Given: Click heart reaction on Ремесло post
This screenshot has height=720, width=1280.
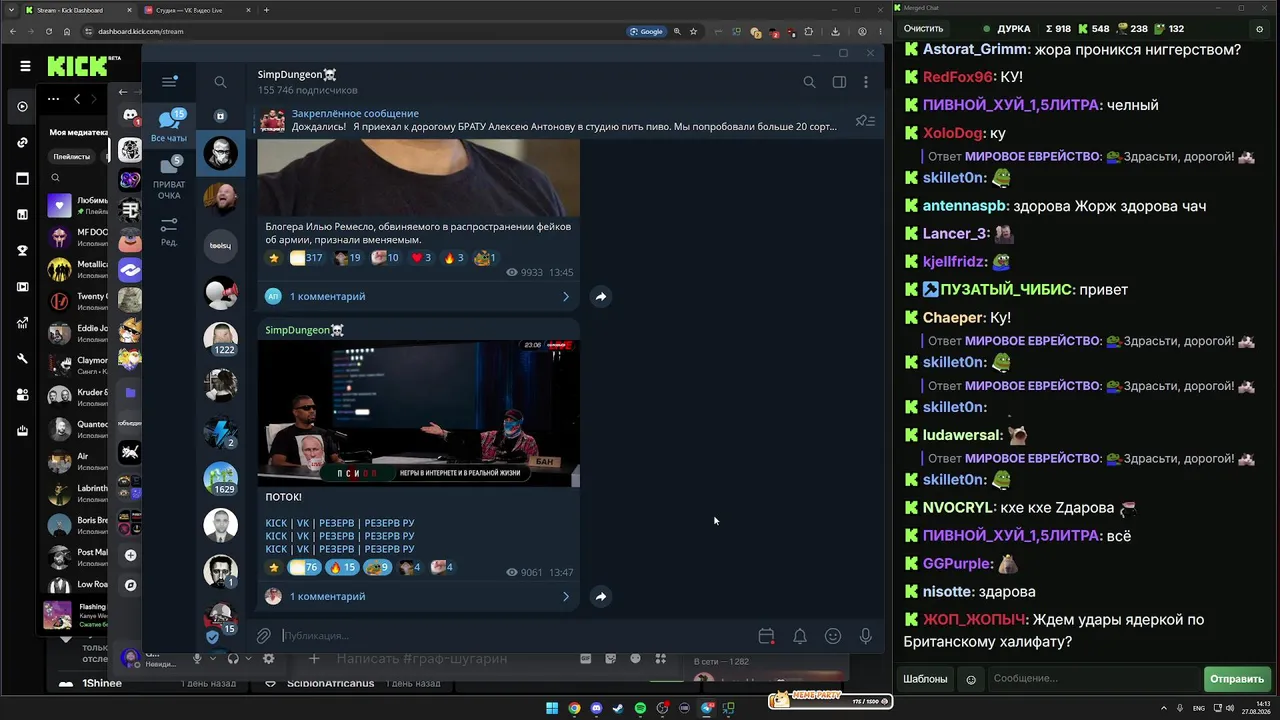Looking at the screenshot, I should [x=421, y=258].
